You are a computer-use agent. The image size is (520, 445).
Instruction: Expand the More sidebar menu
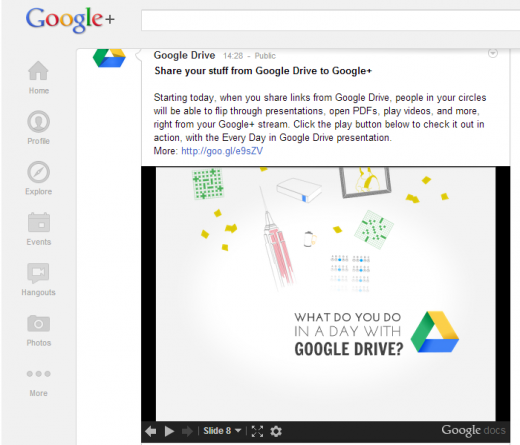click(x=39, y=383)
